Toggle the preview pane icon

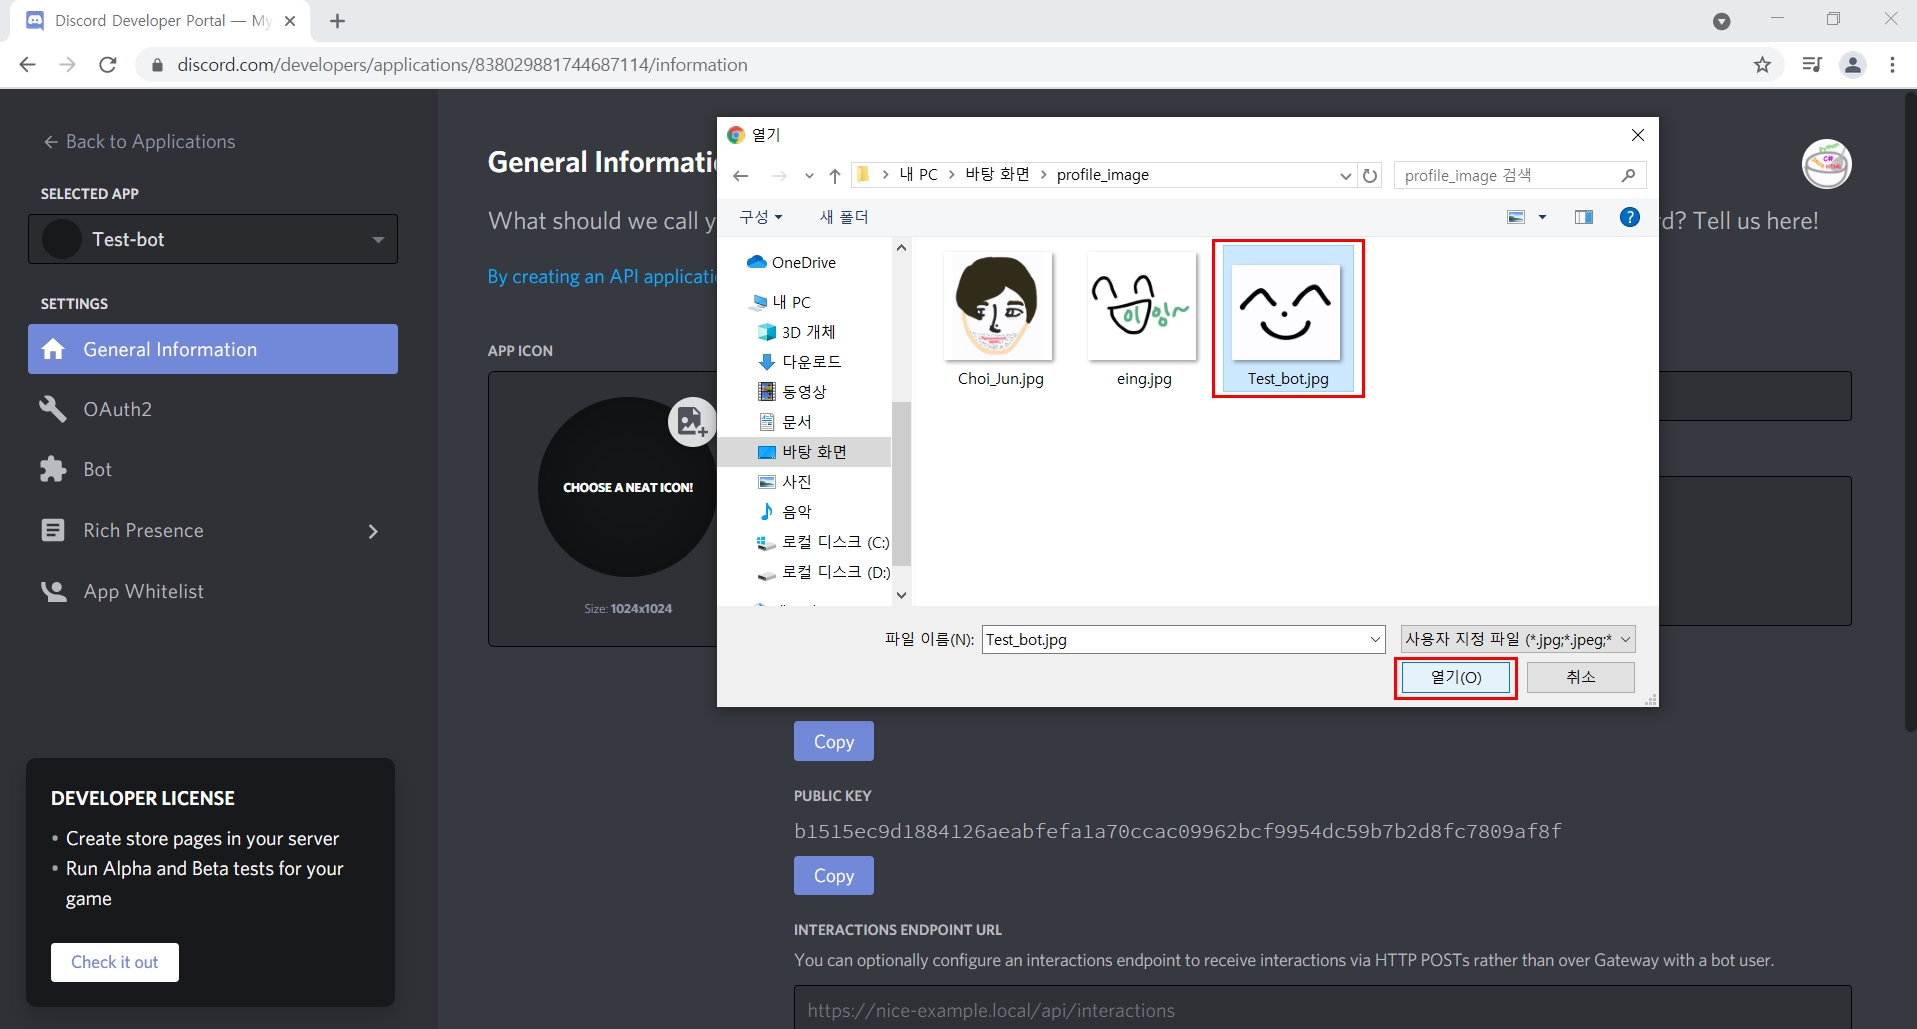pyautogui.click(x=1584, y=217)
